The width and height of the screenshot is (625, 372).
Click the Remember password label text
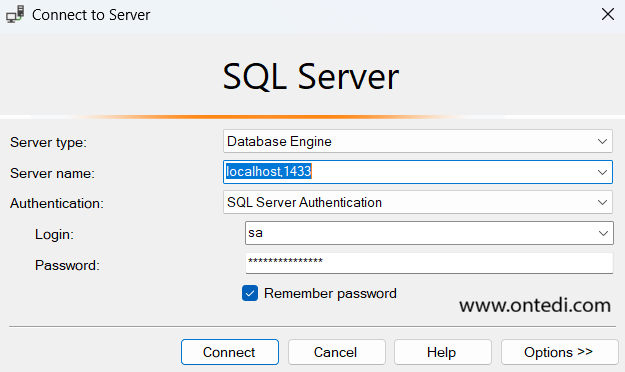click(x=330, y=294)
